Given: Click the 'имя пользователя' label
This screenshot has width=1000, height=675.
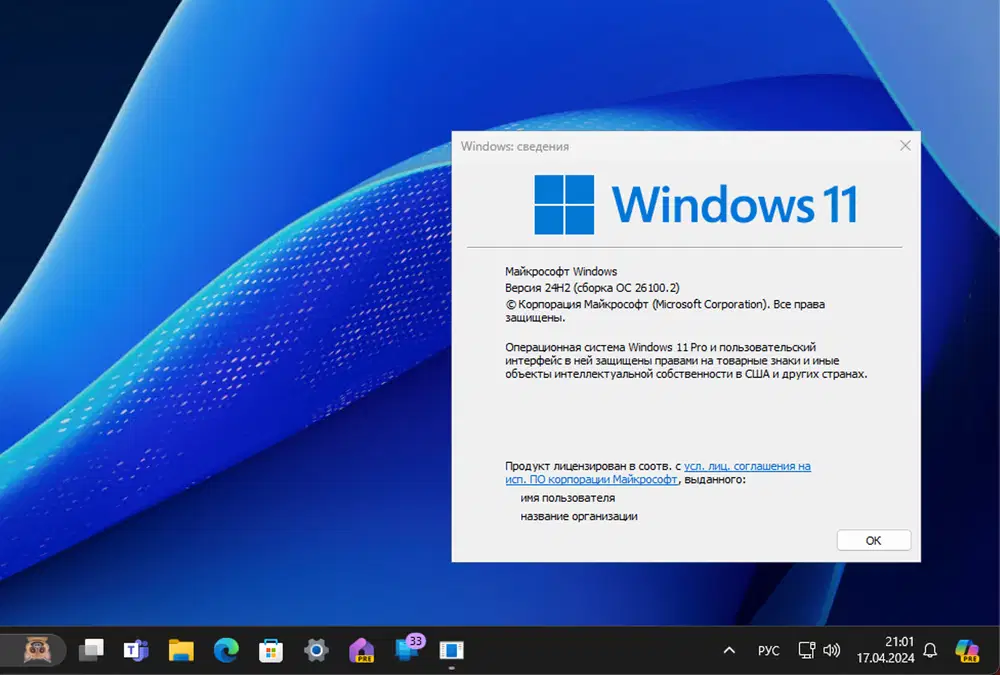Looking at the screenshot, I should tap(568, 498).
